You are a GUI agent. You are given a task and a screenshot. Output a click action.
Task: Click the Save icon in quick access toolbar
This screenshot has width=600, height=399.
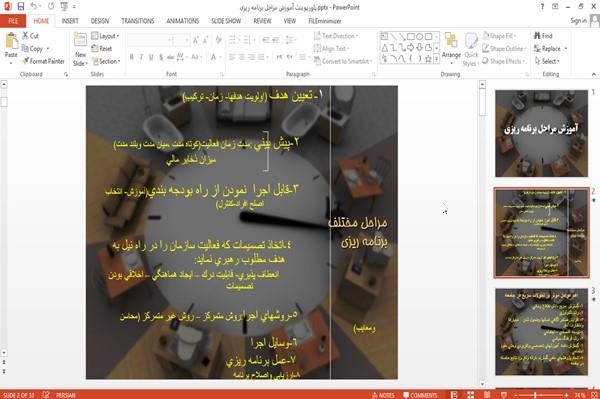[21, 7]
